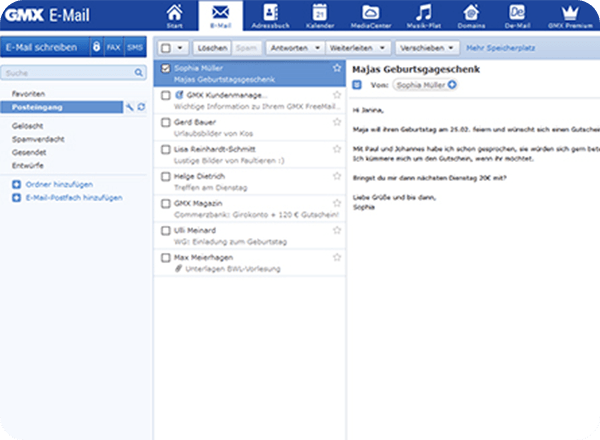The image size is (600, 440).
Task: Click plus icon beside Ordner hinzufügen
Action: click(x=16, y=184)
